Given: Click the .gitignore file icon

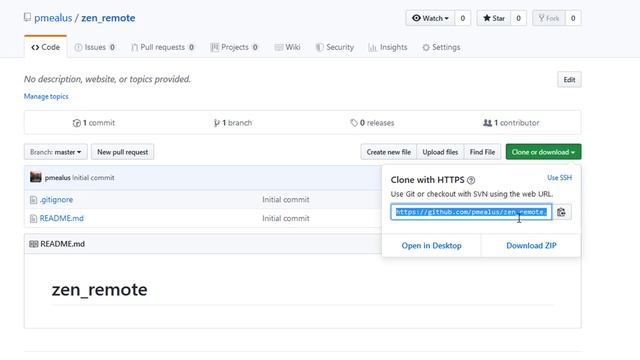Looking at the screenshot, I should pos(33,200).
